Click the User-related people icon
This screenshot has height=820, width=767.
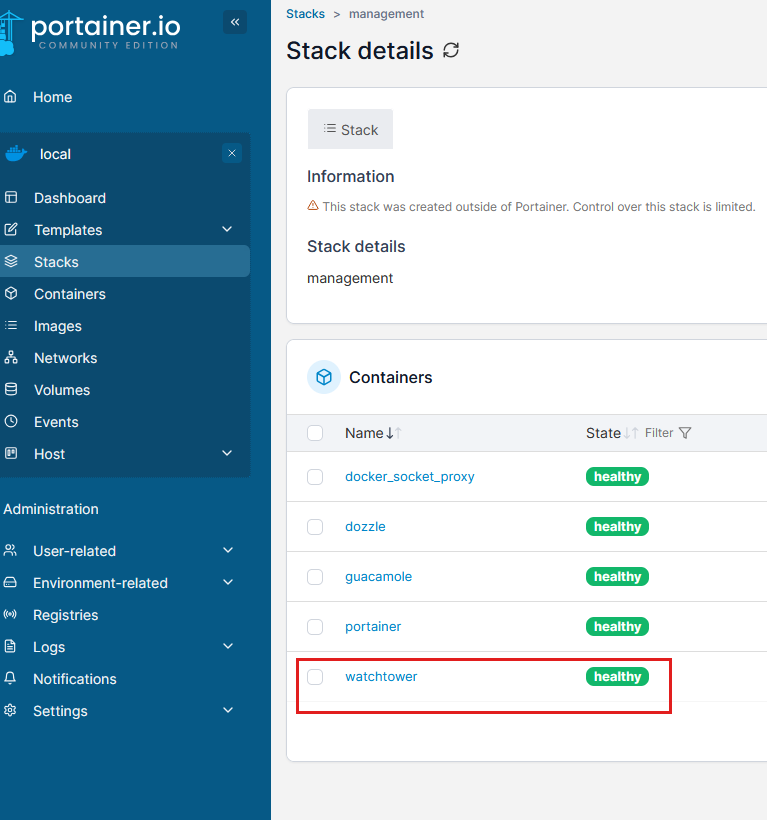coord(10,550)
